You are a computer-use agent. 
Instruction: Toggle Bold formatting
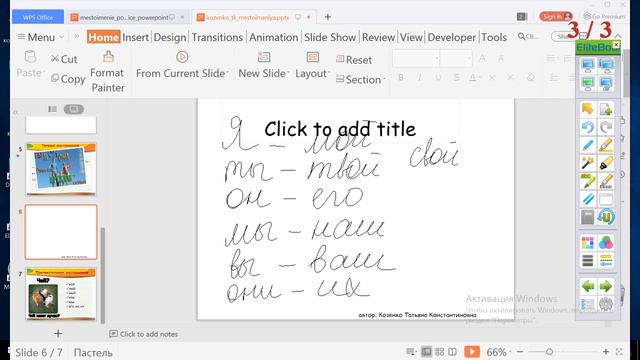(401, 77)
